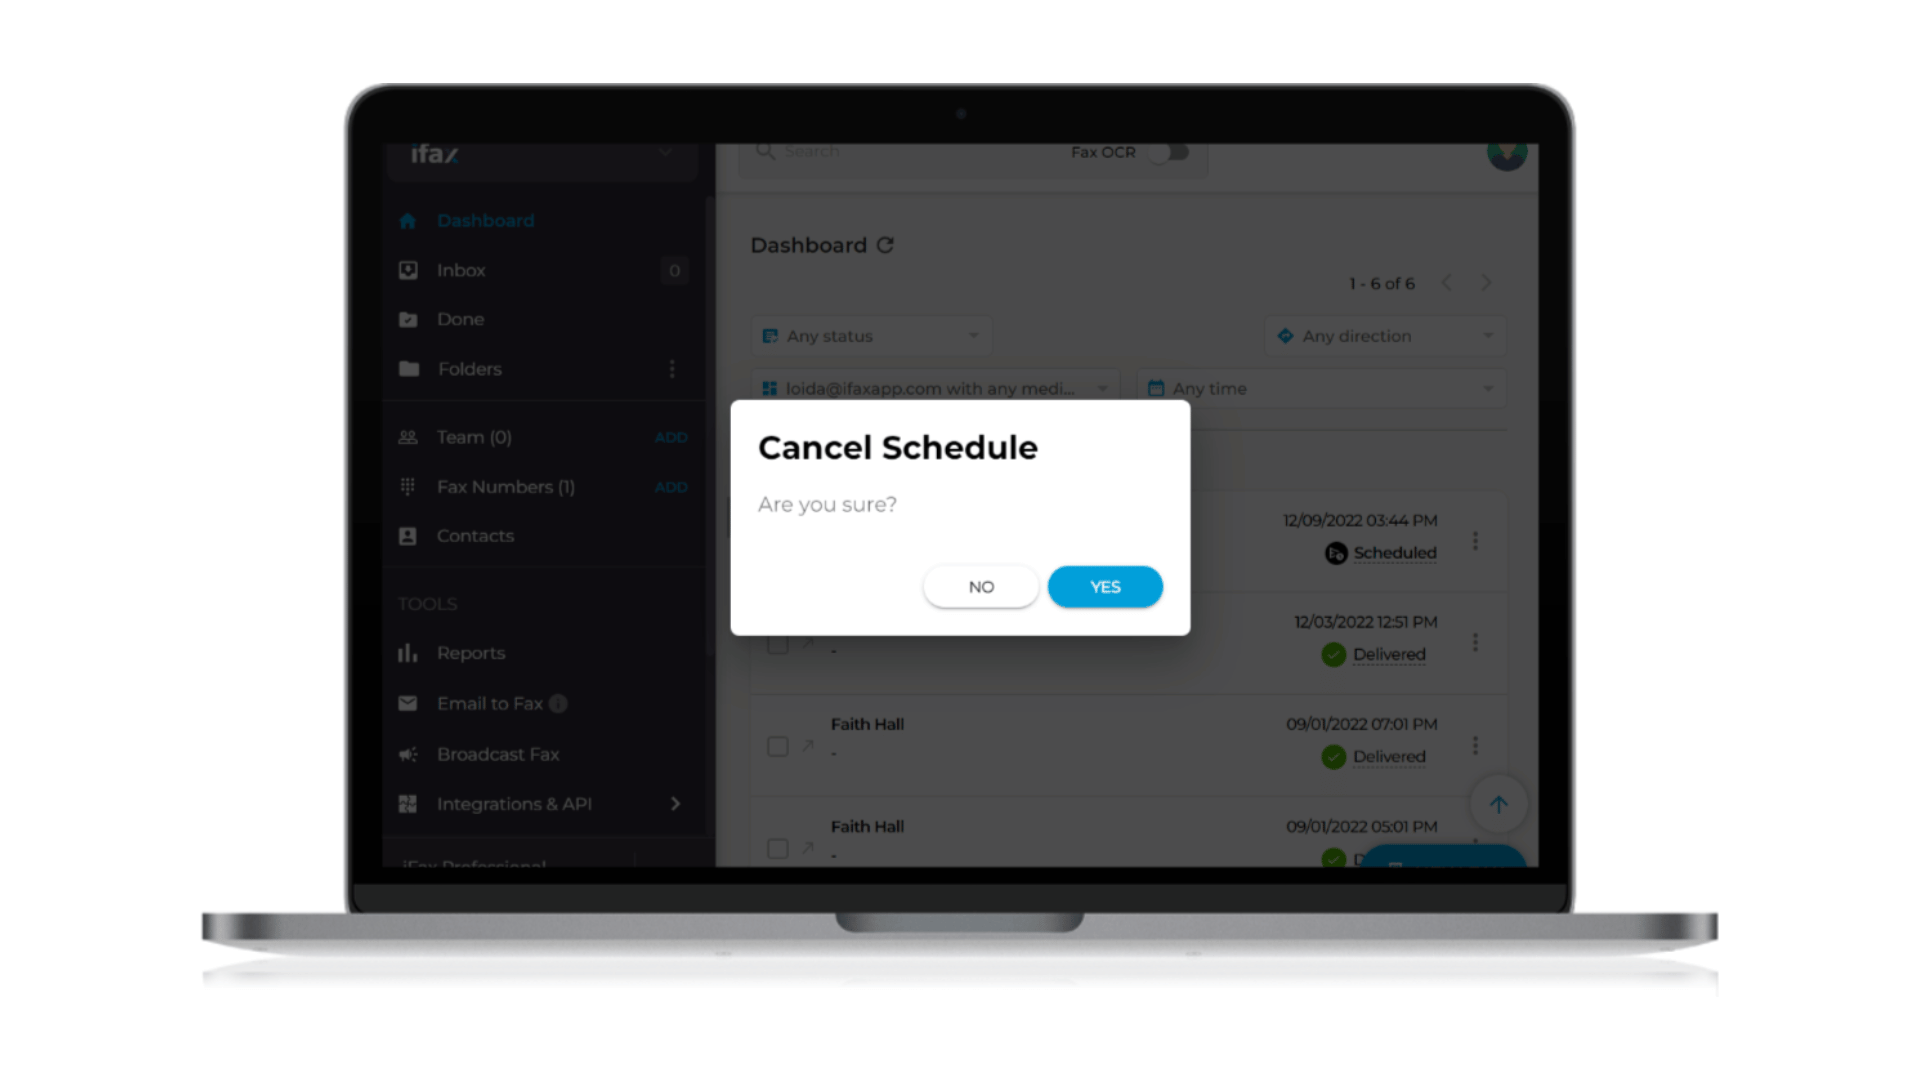Click the Inbox icon in sidebar
The width and height of the screenshot is (1920, 1080).
click(409, 269)
